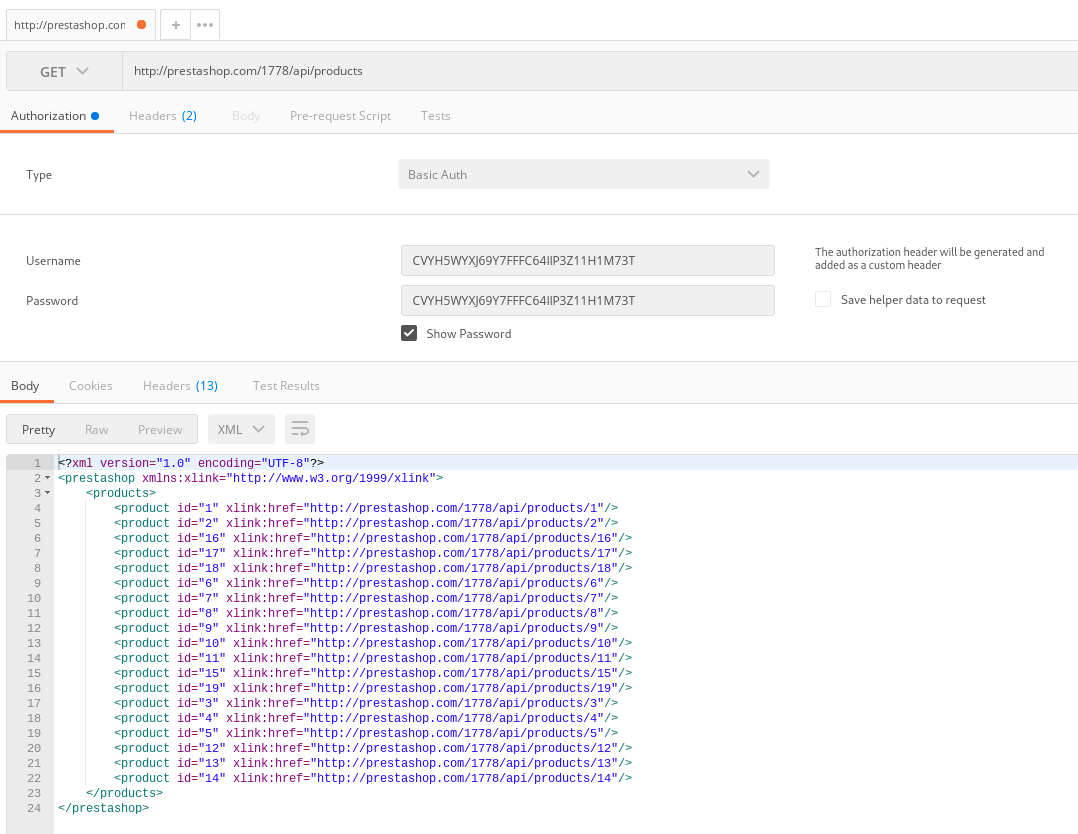Click the wrap lines icon in response toolbar
1078x834 pixels.
click(x=300, y=428)
